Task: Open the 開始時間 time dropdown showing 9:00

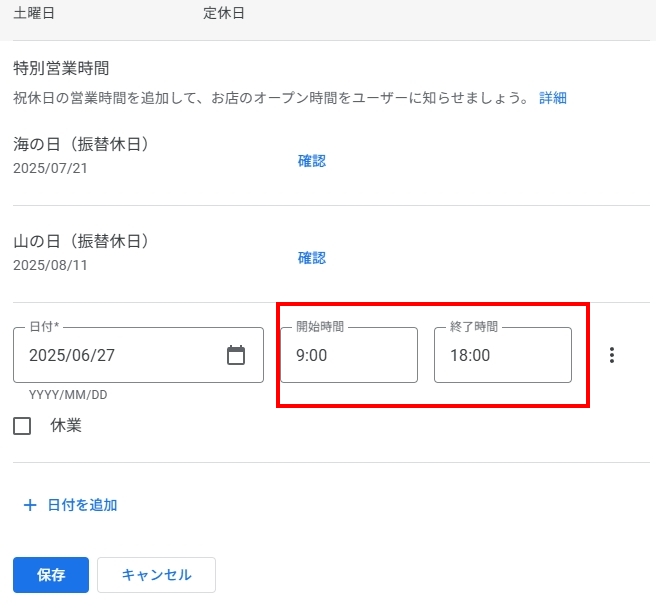Action: [x=348, y=355]
